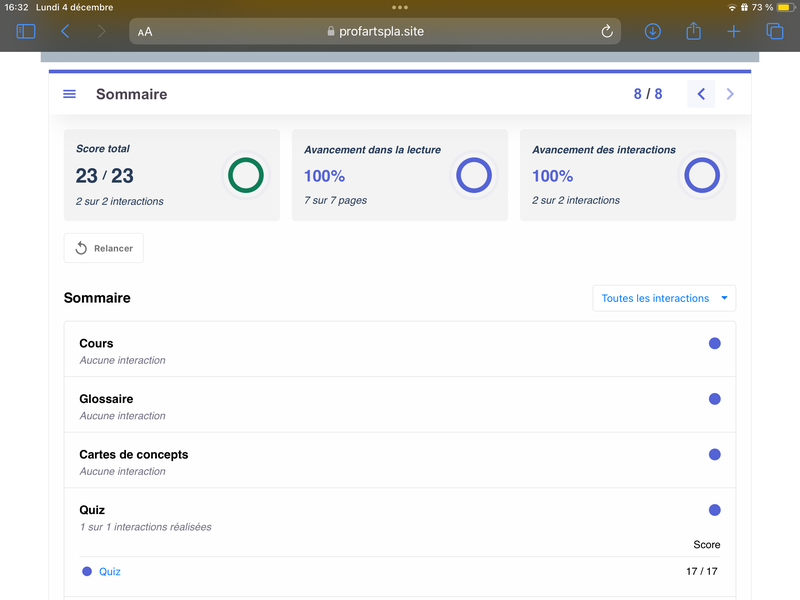Go to previous page with left chevron

(701, 94)
